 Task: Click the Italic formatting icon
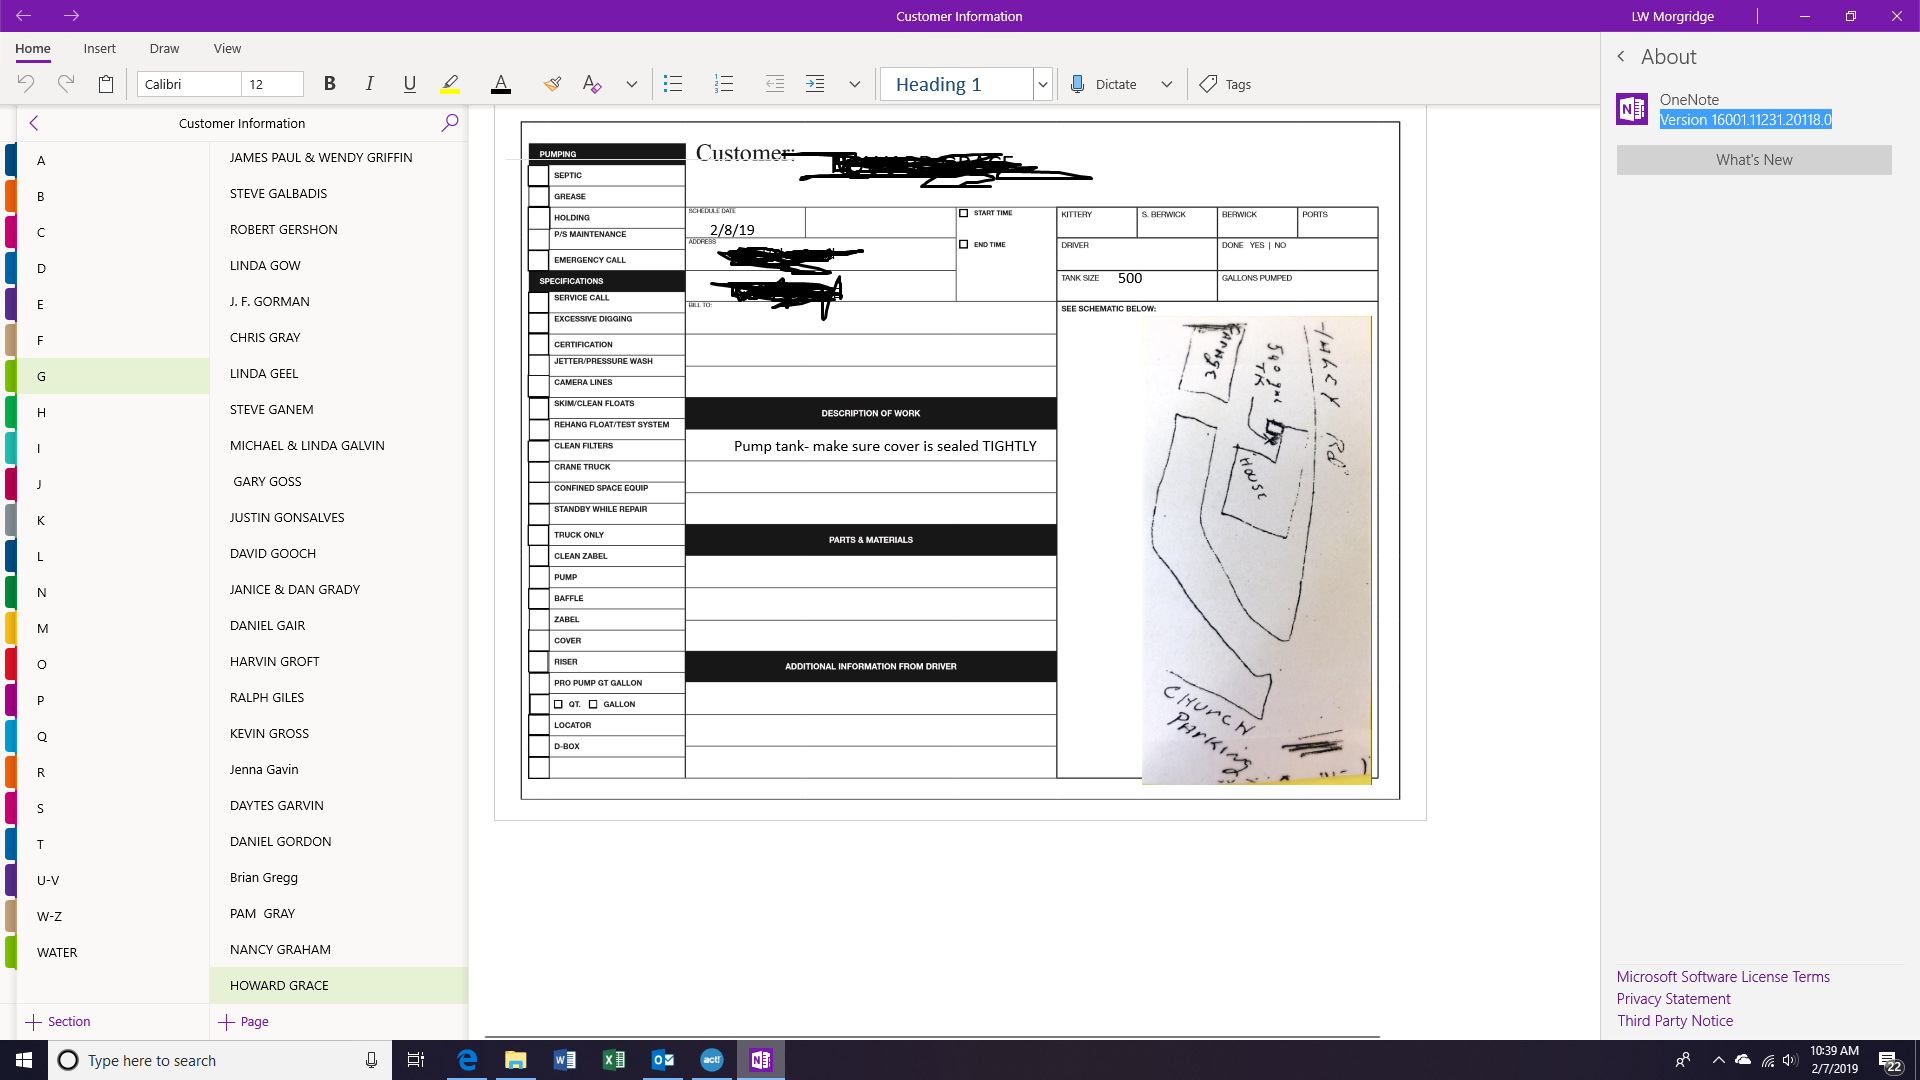click(x=369, y=84)
